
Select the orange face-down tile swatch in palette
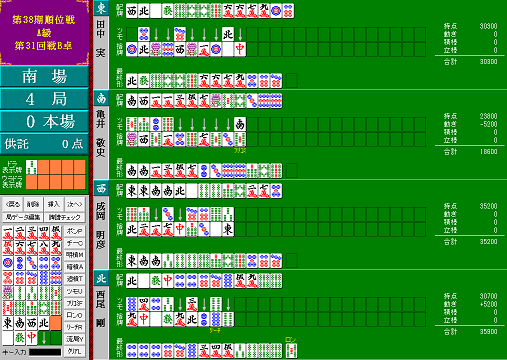(x=56, y=323)
